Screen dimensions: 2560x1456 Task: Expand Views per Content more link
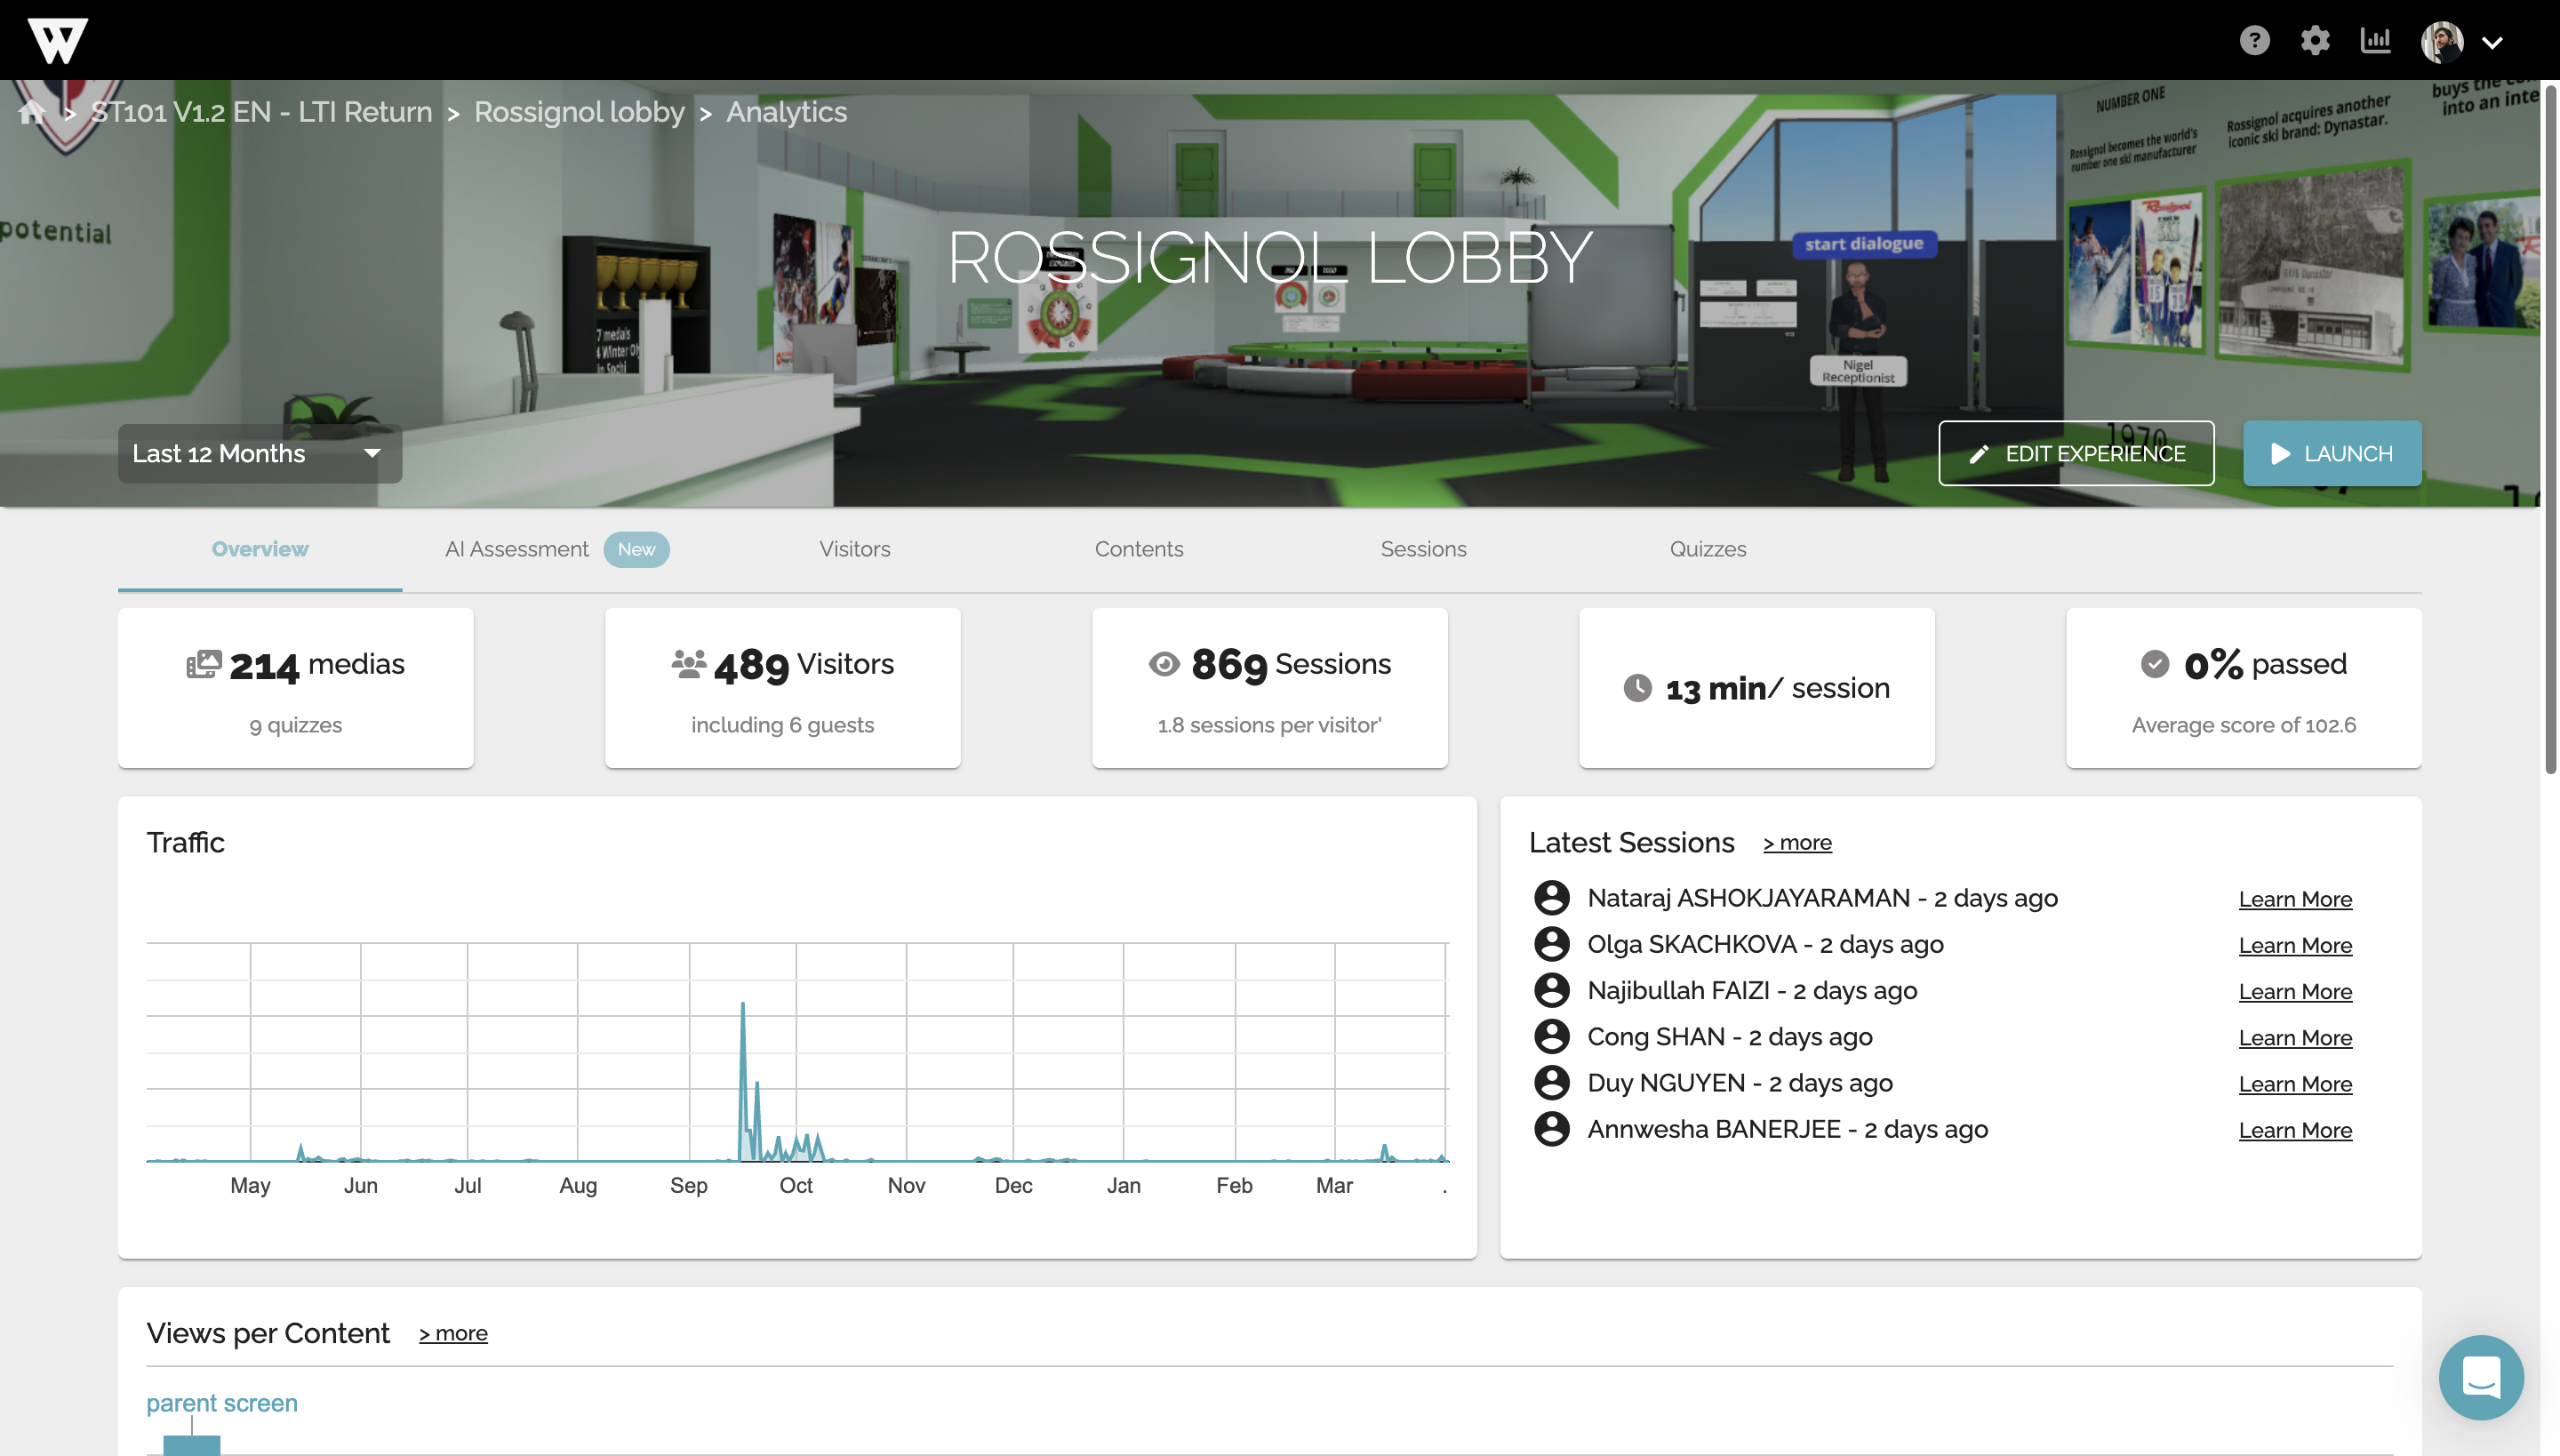click(453, 1333)
